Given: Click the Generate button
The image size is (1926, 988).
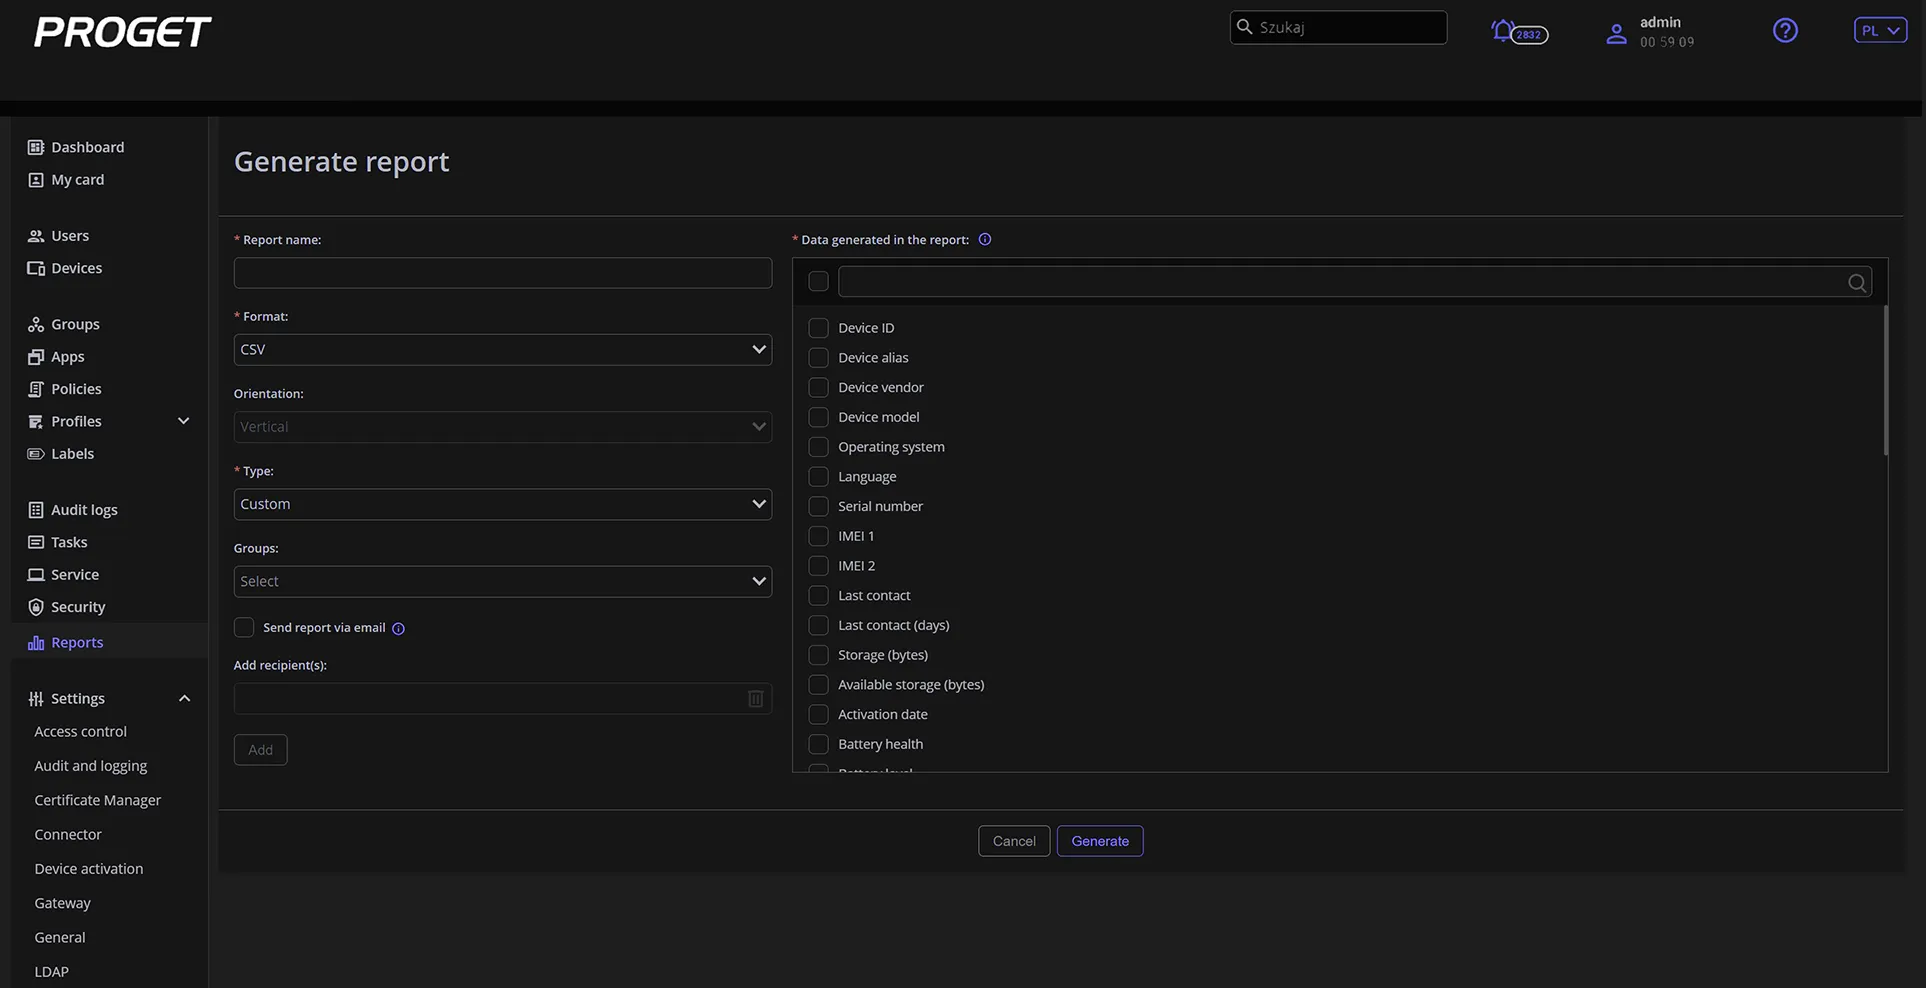Looking at the screenshot, I should (1100, 841).
